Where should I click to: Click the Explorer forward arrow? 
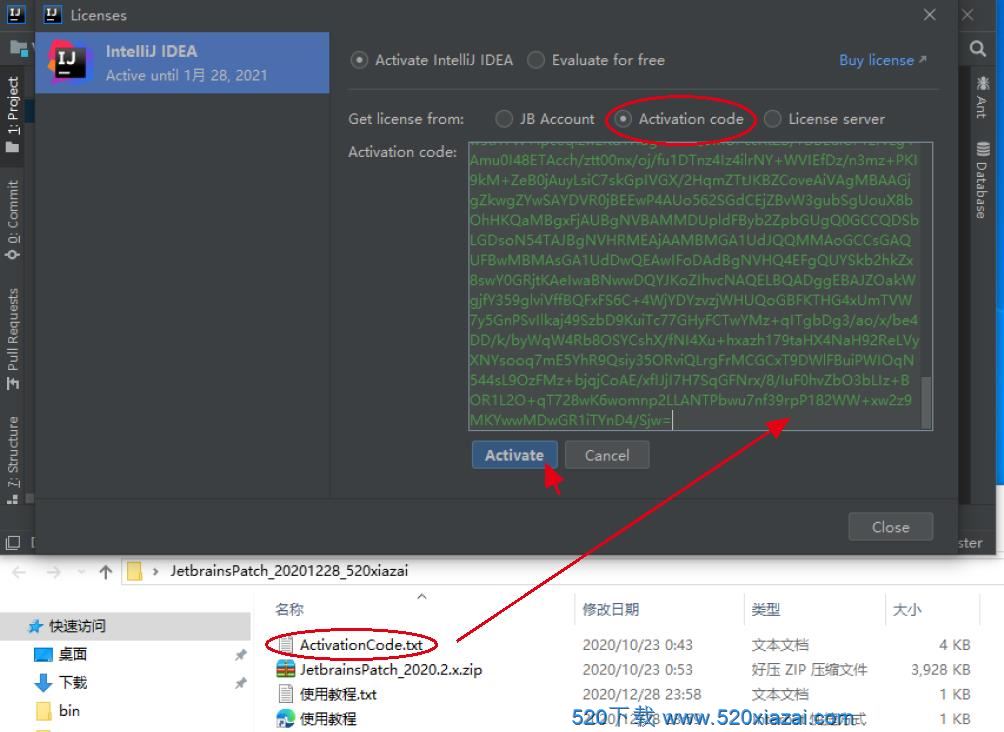(54, 571)
